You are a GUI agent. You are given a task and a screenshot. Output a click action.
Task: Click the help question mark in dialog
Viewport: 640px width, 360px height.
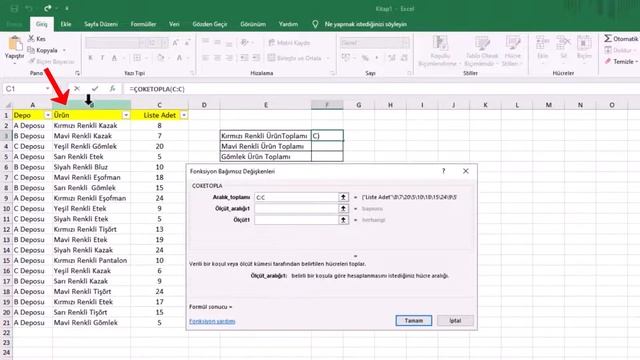(x=444, y=171)
